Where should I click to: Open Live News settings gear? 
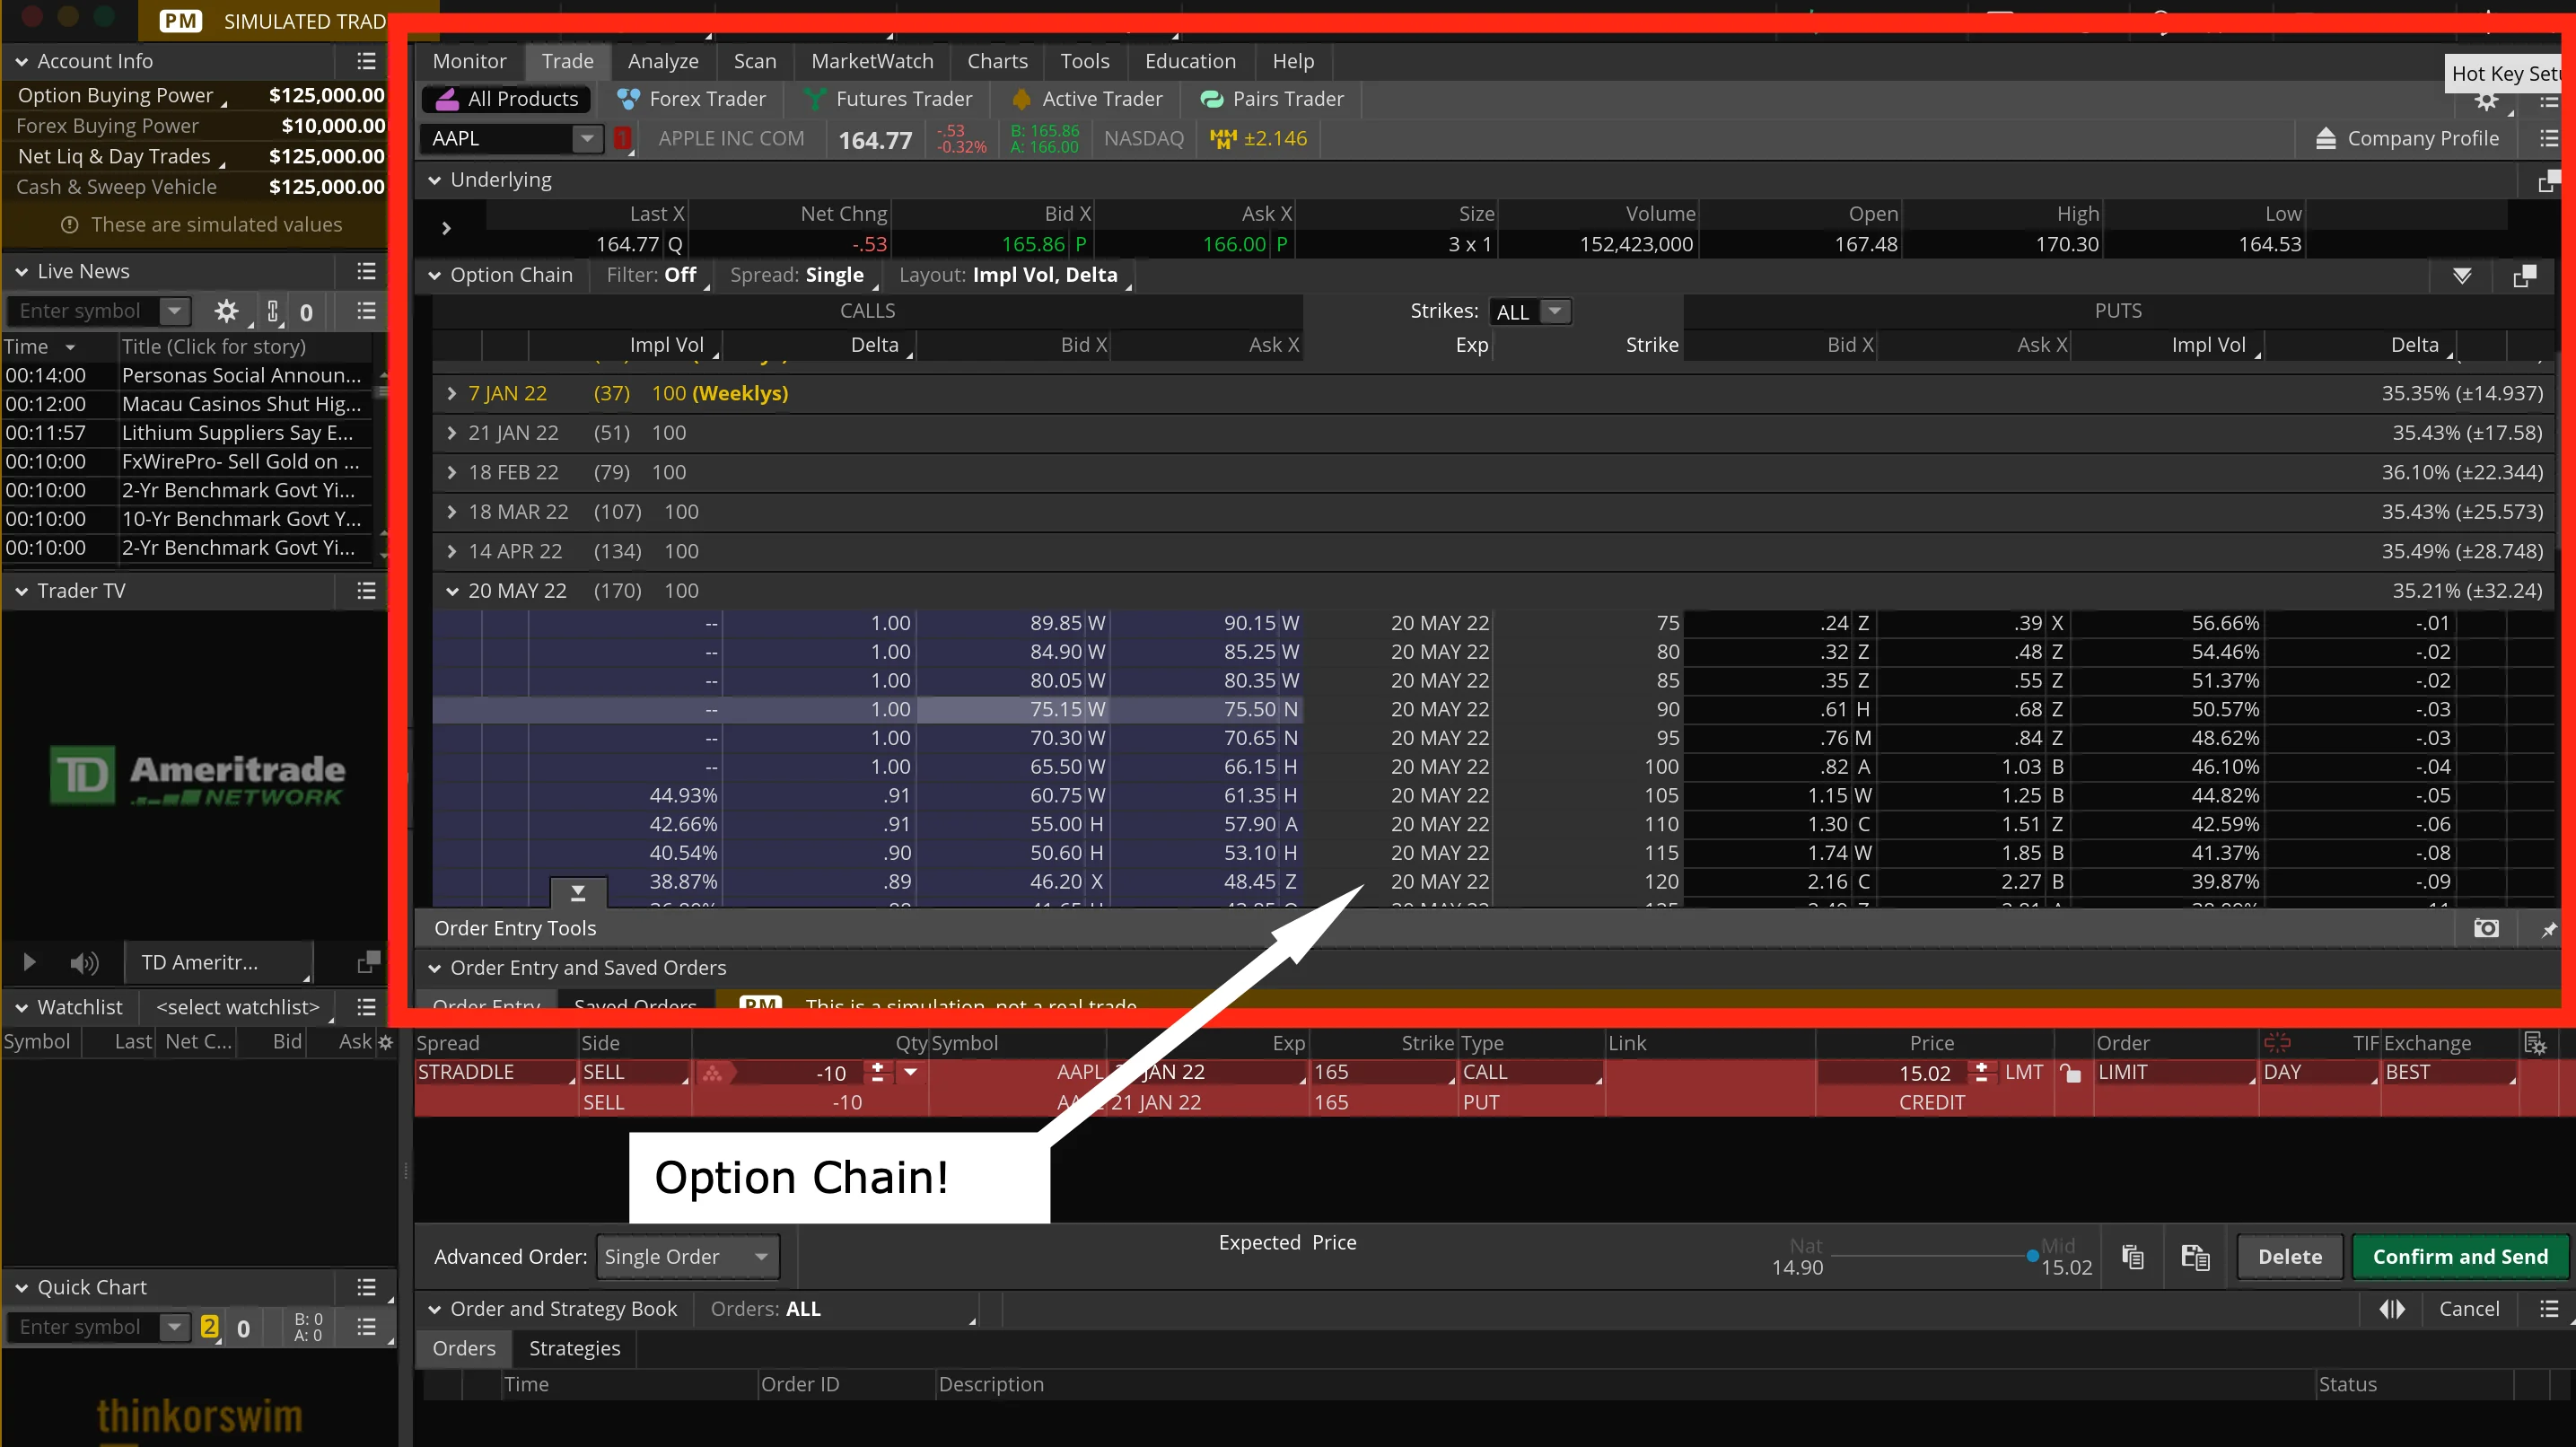point(227,312)
